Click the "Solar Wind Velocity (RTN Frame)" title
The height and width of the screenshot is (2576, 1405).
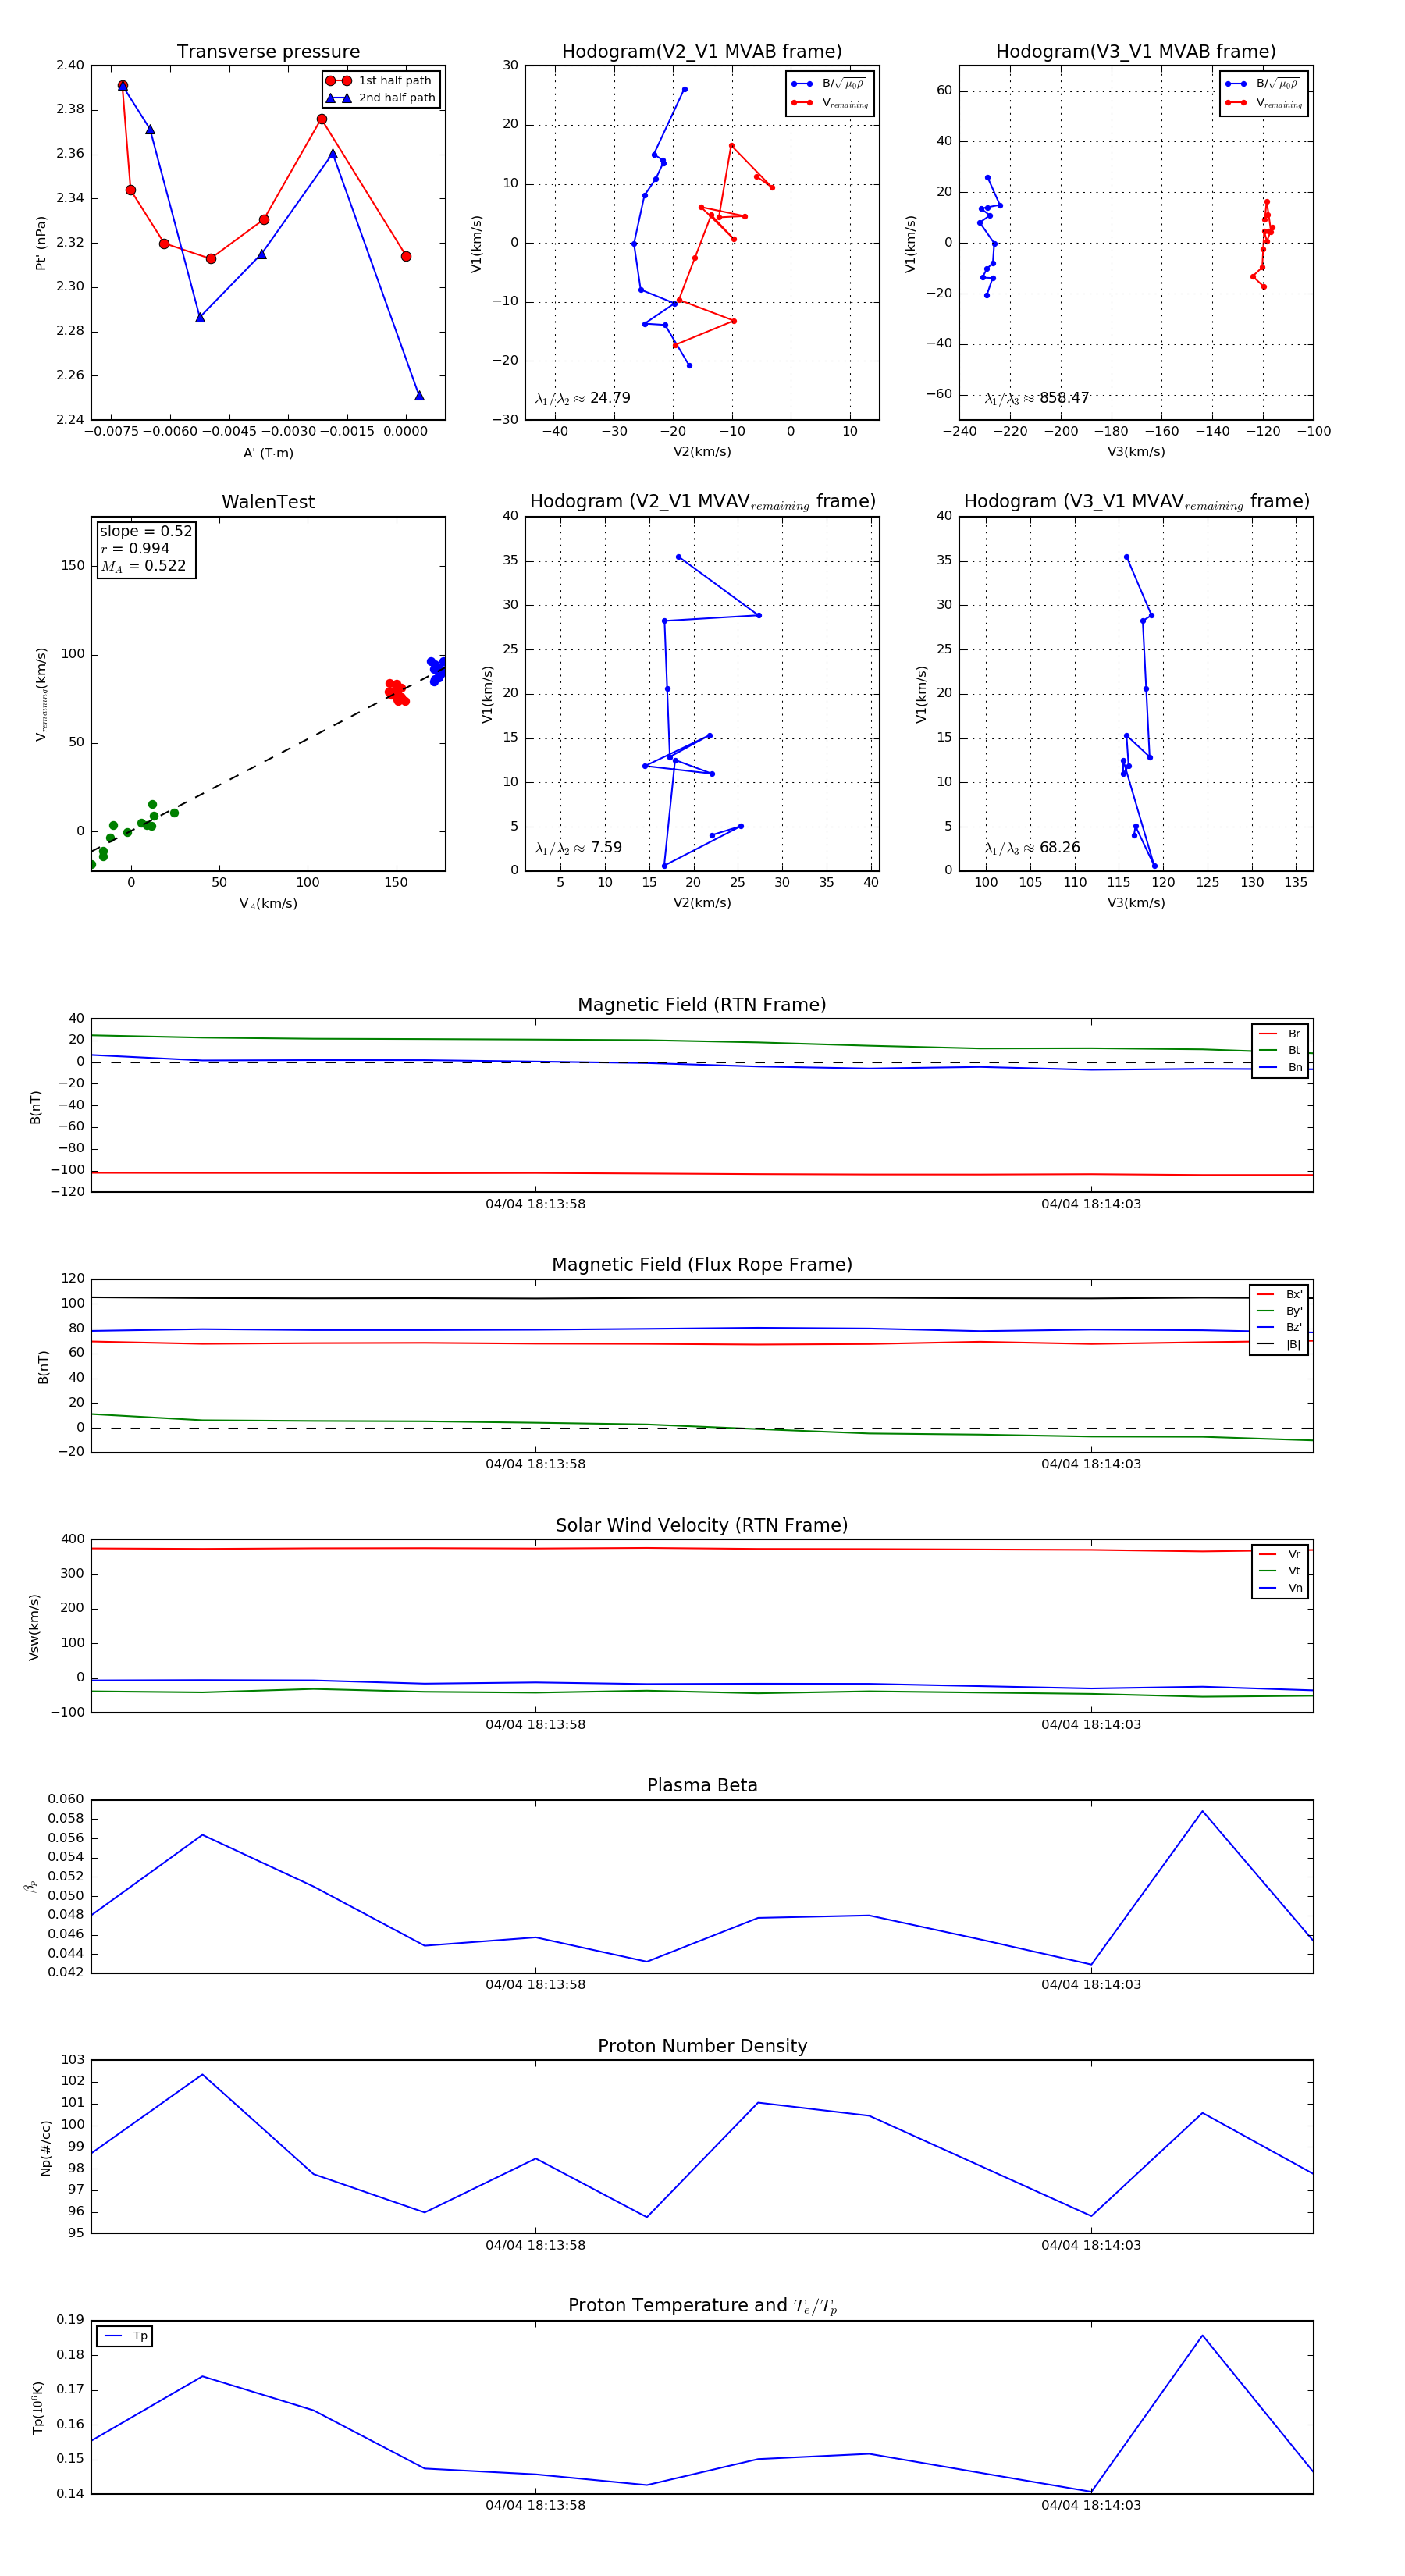tap(702, 1525)
